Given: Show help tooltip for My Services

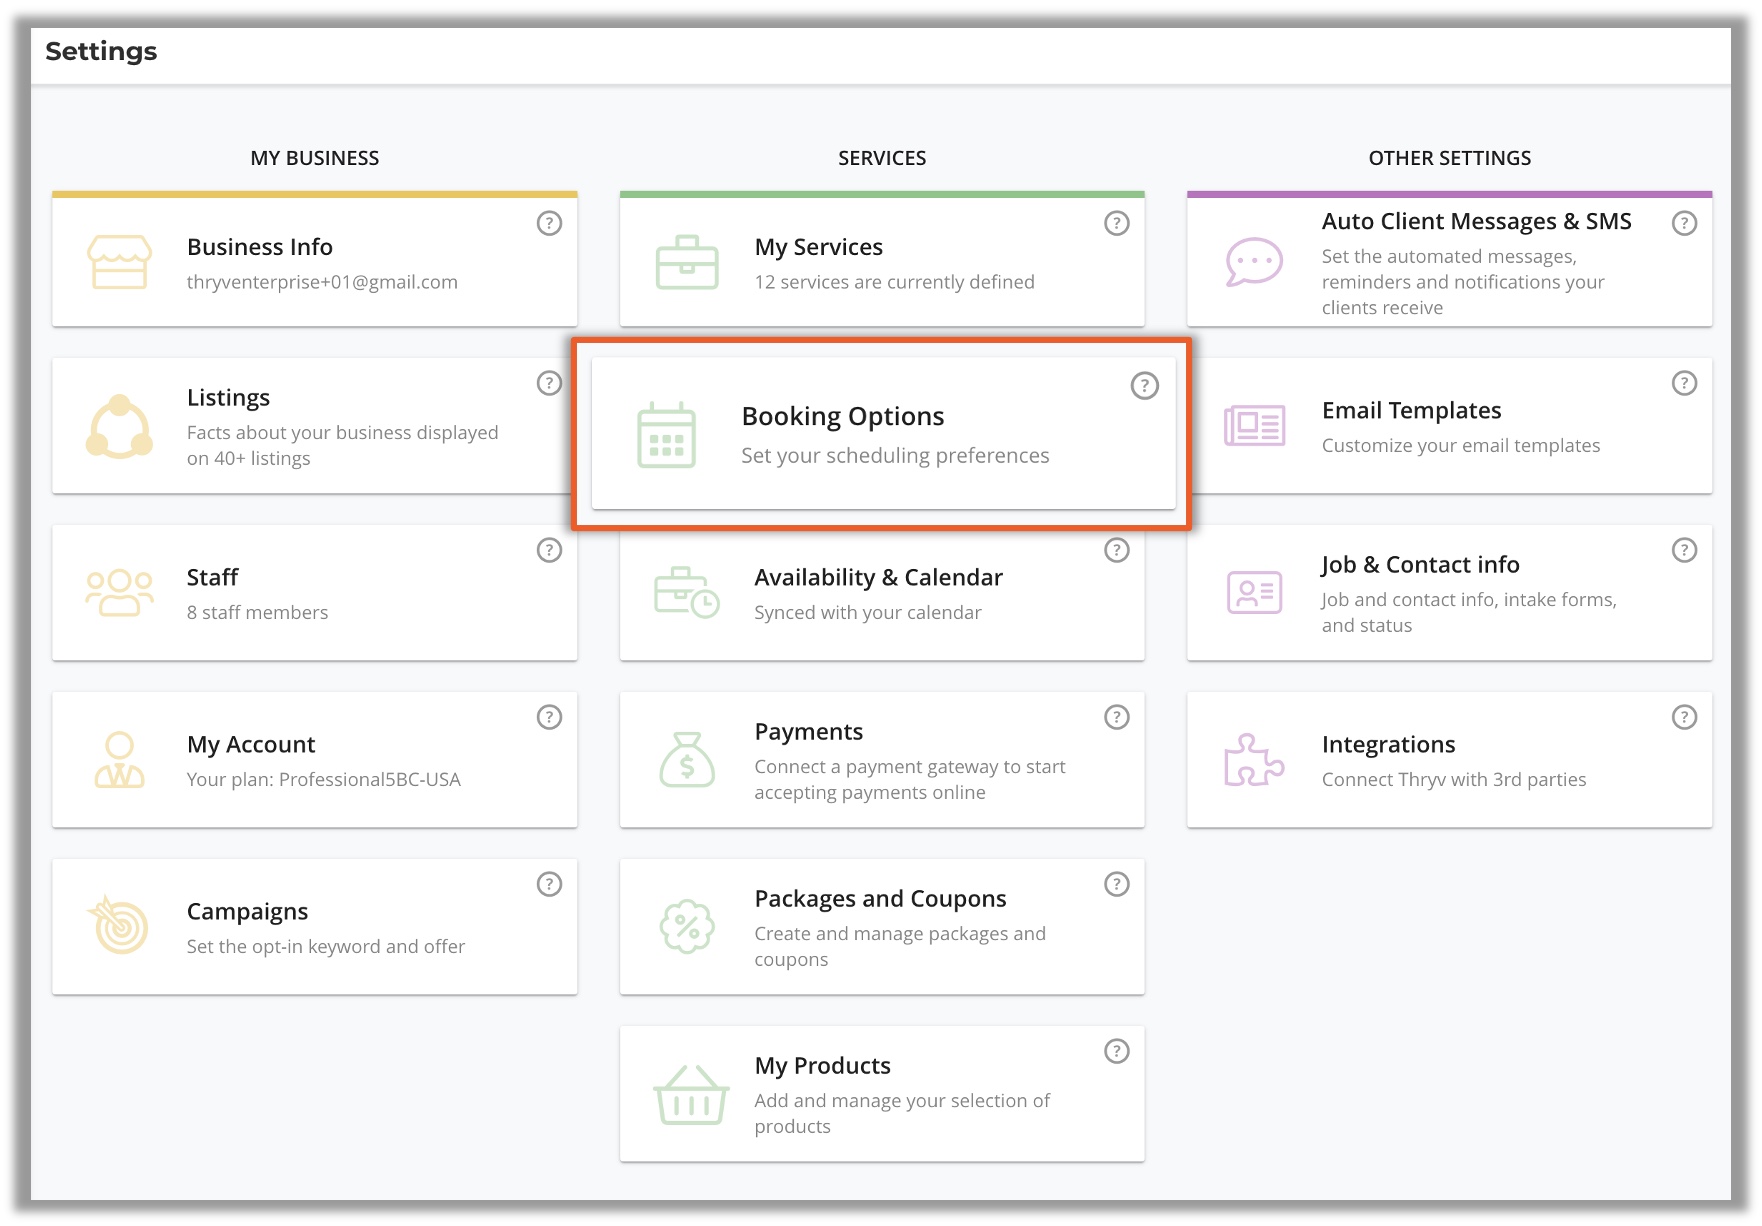Looking at the screenshot, I should [x=1116, y=223].
